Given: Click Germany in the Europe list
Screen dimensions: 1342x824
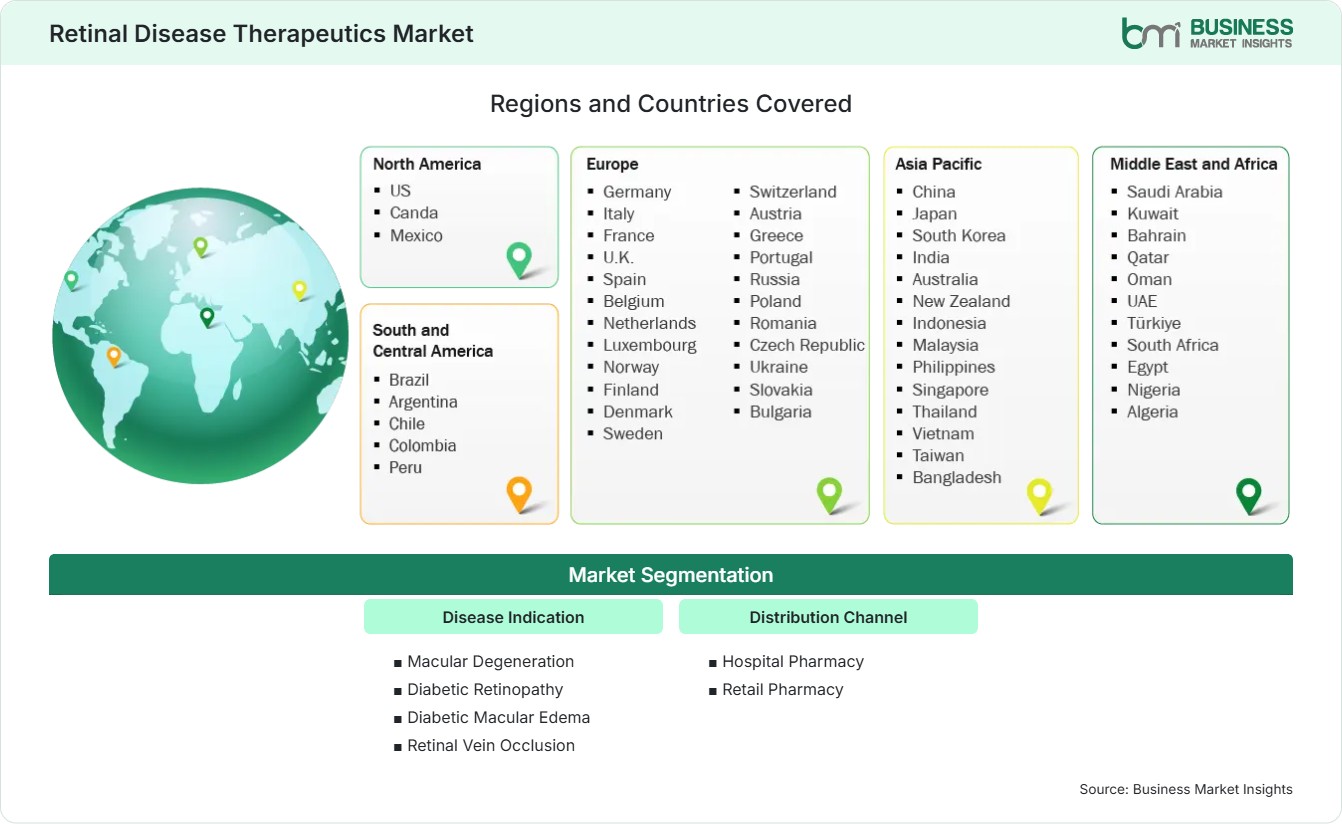Looking at the screenshot, I should 637,192.
